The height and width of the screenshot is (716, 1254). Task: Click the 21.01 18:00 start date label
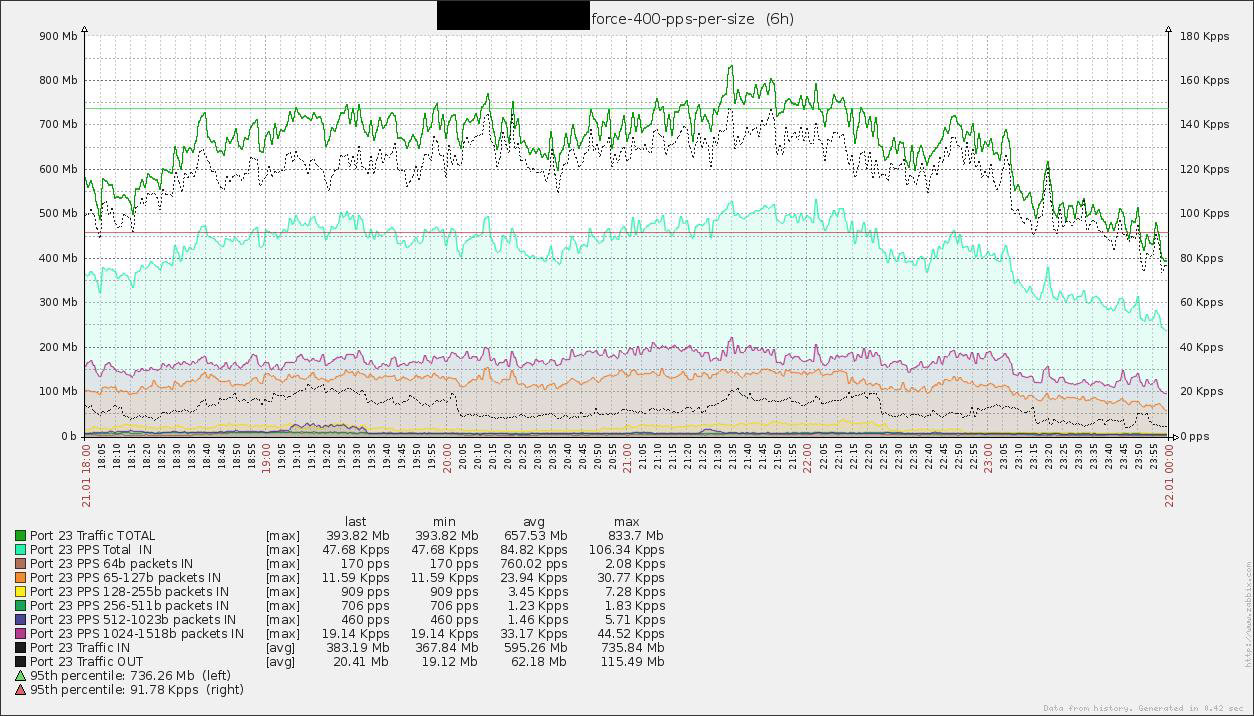(85, 475)
